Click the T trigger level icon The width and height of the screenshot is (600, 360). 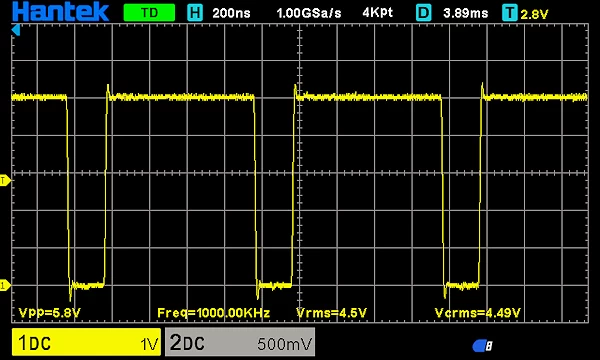[x=510, y=13]
